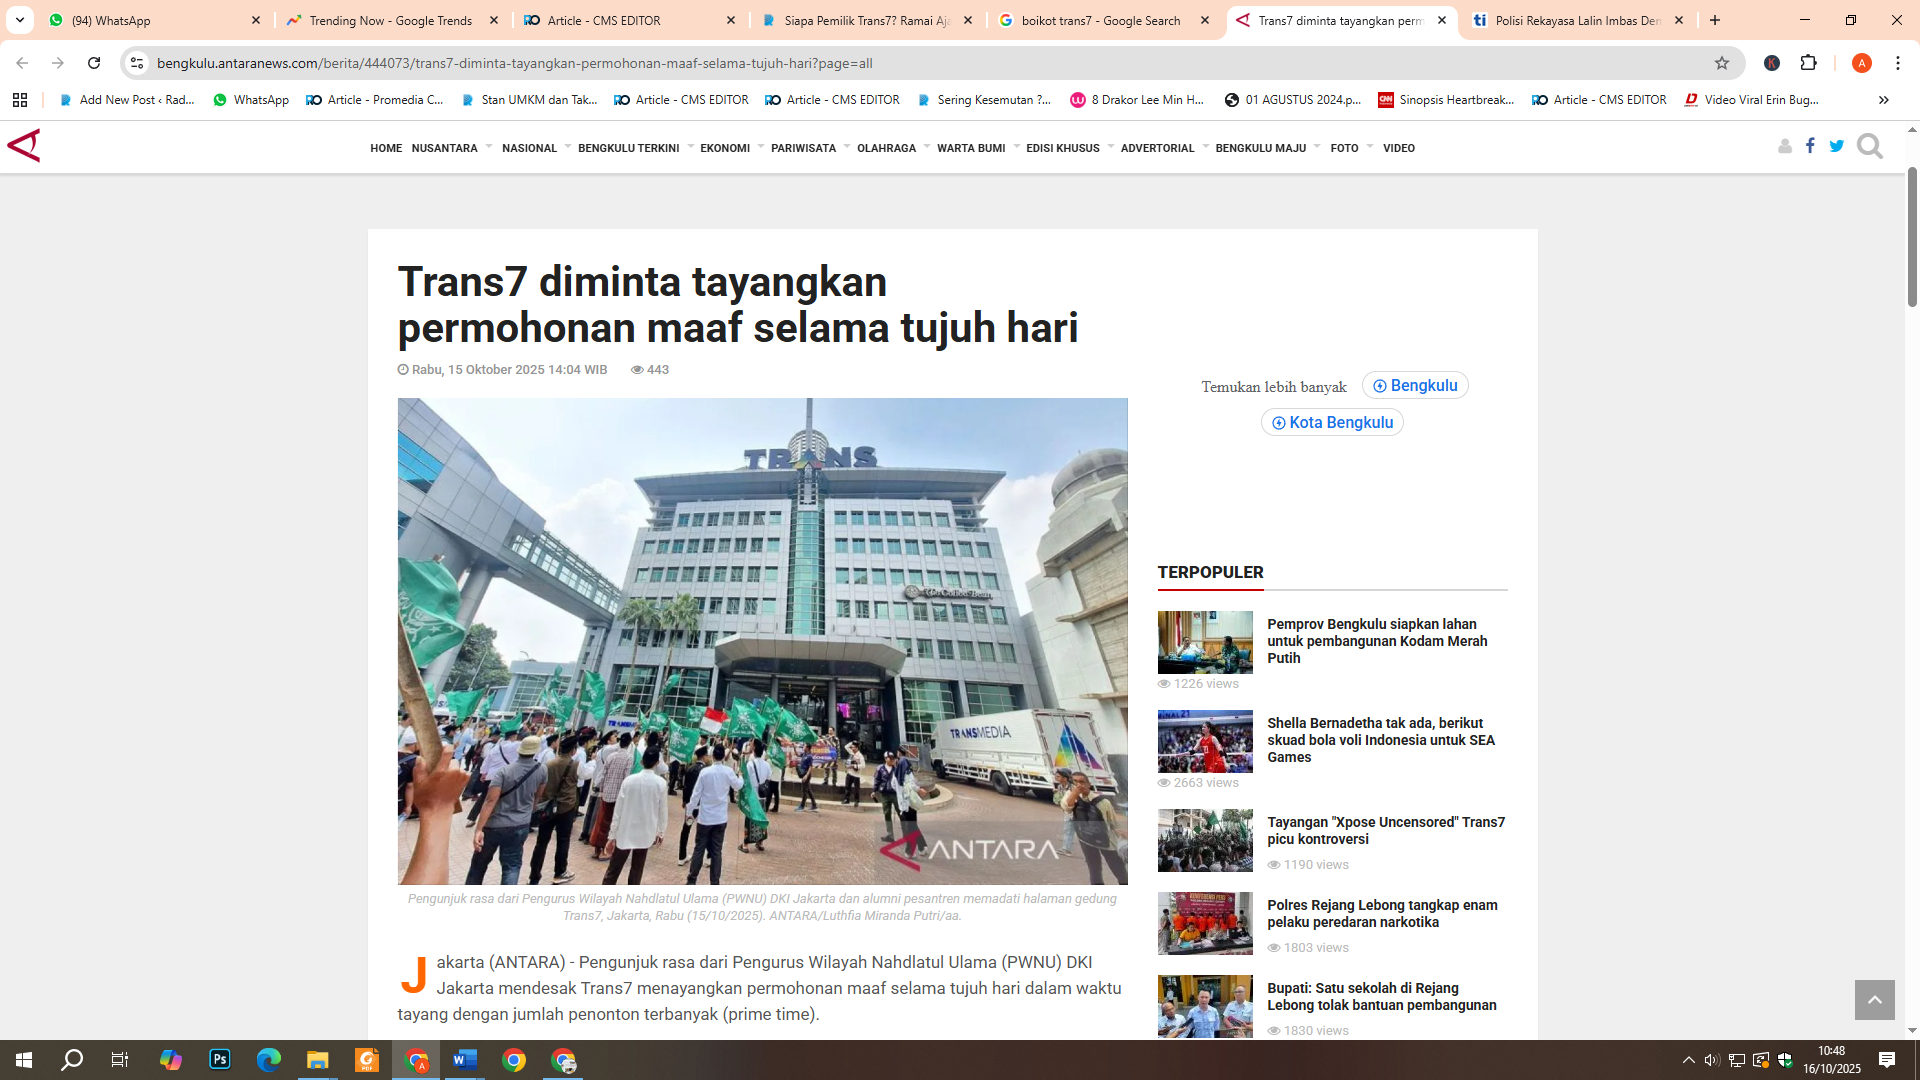Open article Tayangan Xpose Uncensored Trans7
Image resolution: width=1920 pixels, height=1080 pixels.
[x=1386, y=830]
